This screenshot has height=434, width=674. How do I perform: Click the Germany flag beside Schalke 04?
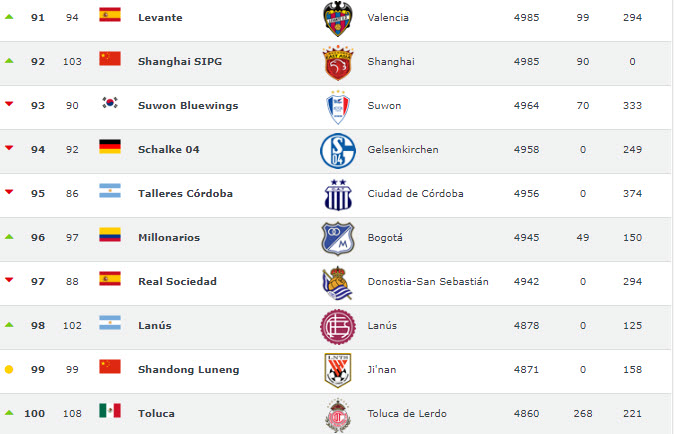110,147
